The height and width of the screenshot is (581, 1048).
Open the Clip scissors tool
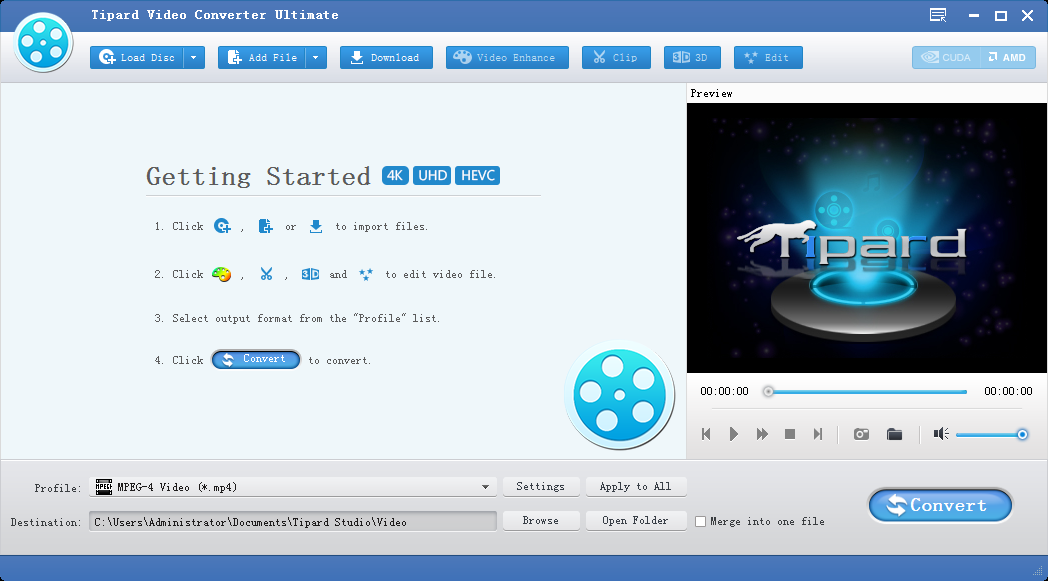[x=616, y=58]
